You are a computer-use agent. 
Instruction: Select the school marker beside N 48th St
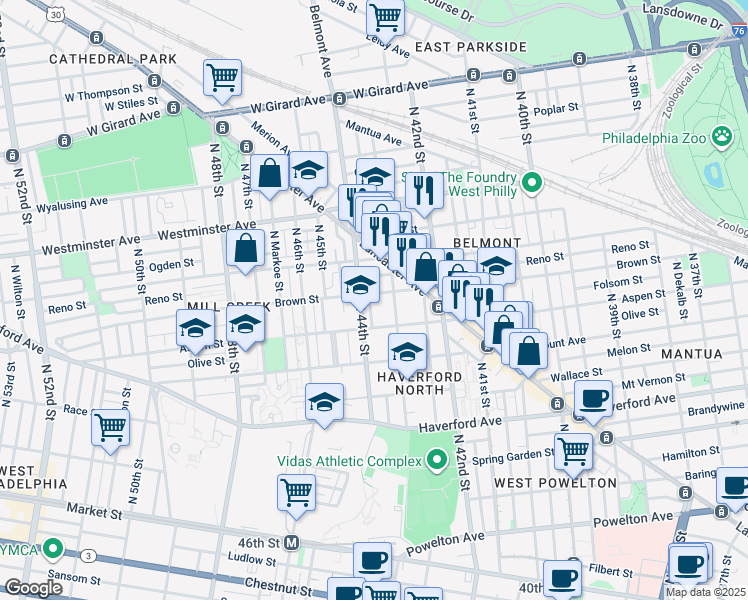[x=245, y=327]
